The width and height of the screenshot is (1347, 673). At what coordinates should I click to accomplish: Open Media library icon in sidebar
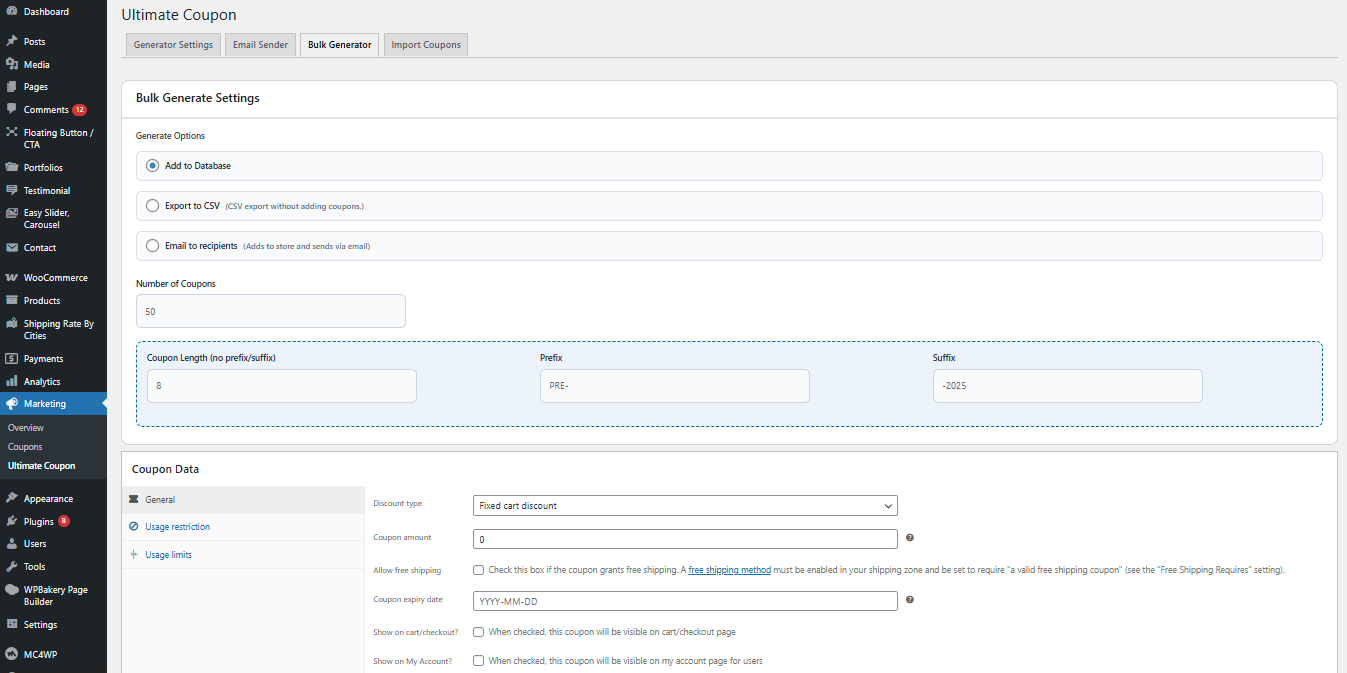point(12,65)
